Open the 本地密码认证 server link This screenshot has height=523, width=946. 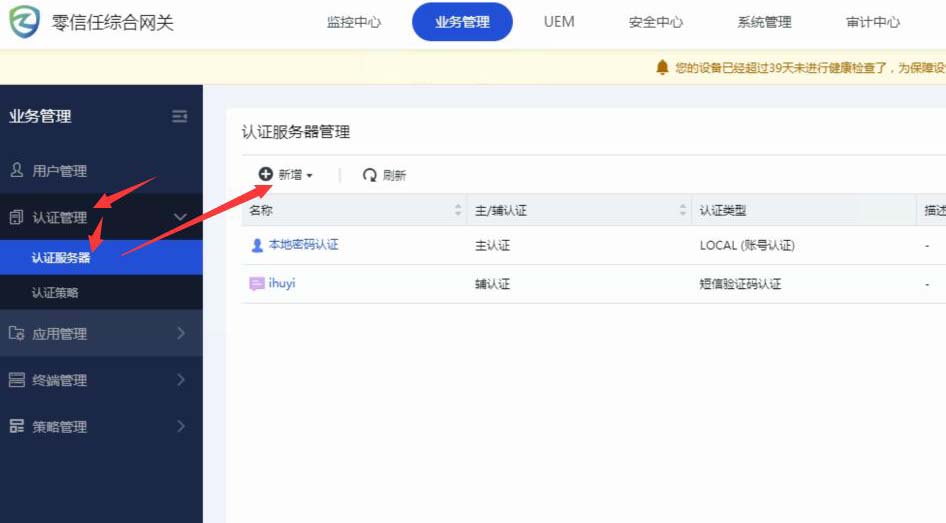(x=303, y=244)
